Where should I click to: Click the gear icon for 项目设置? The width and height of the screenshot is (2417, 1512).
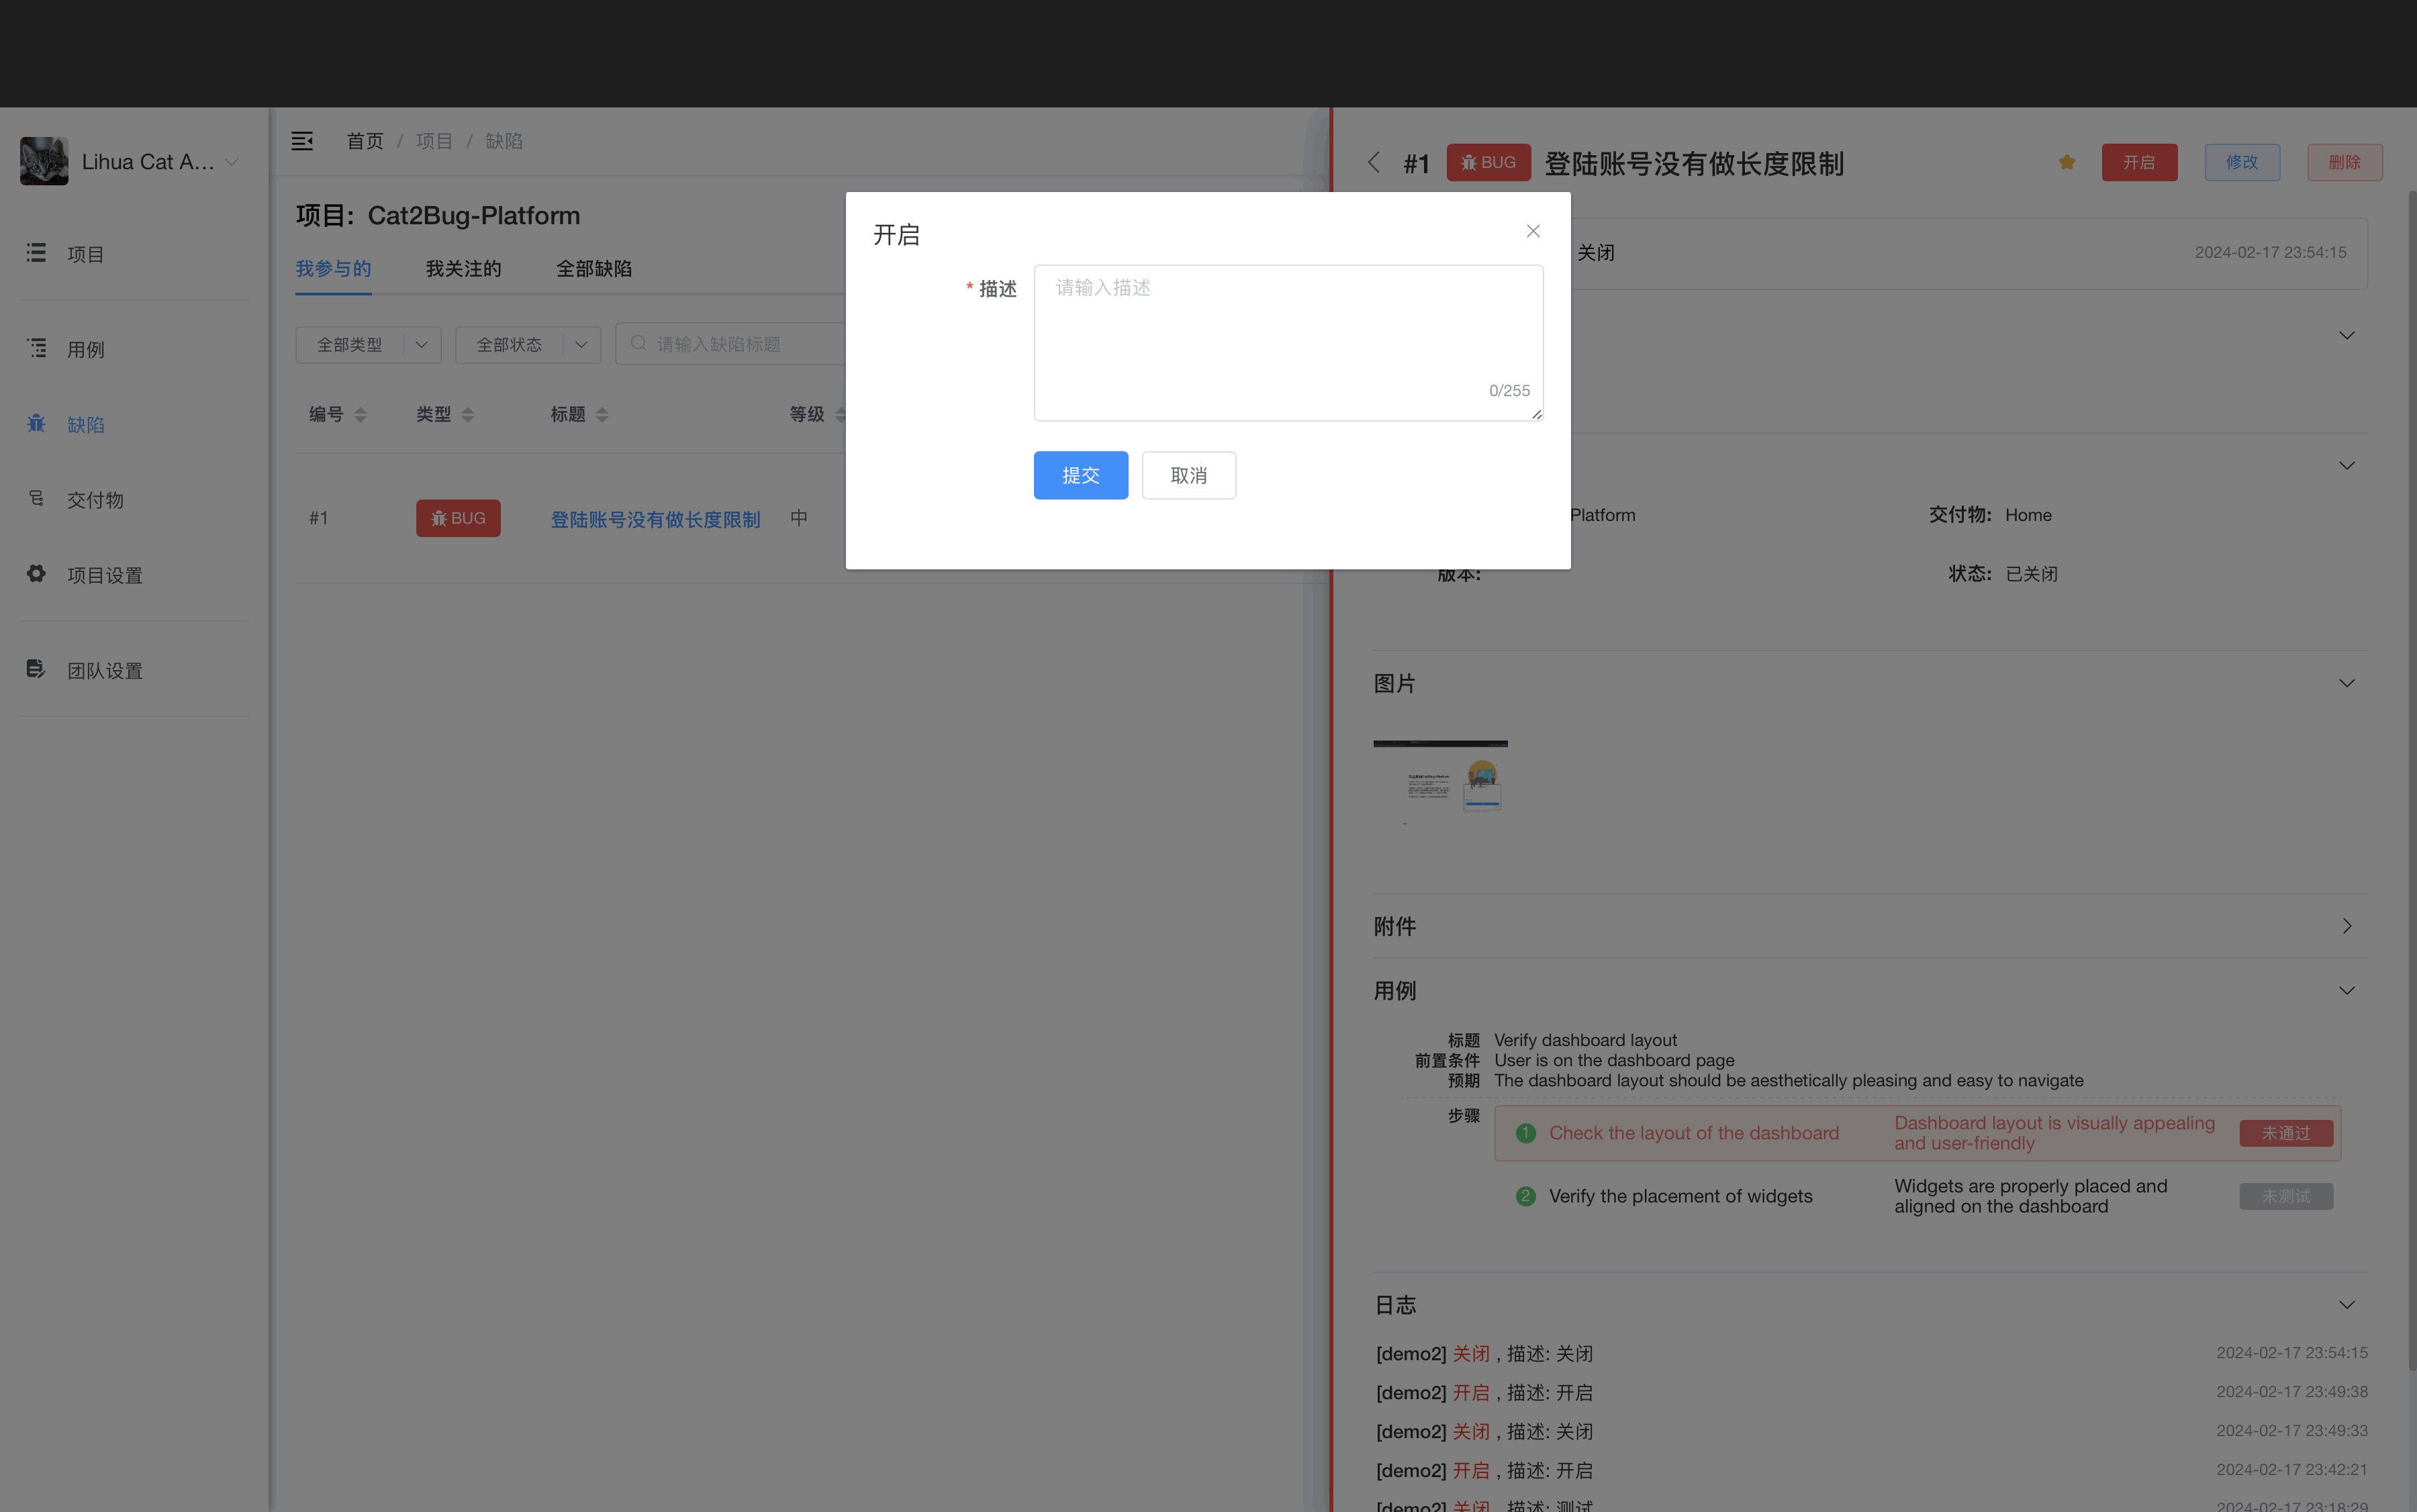pos(36,574)
